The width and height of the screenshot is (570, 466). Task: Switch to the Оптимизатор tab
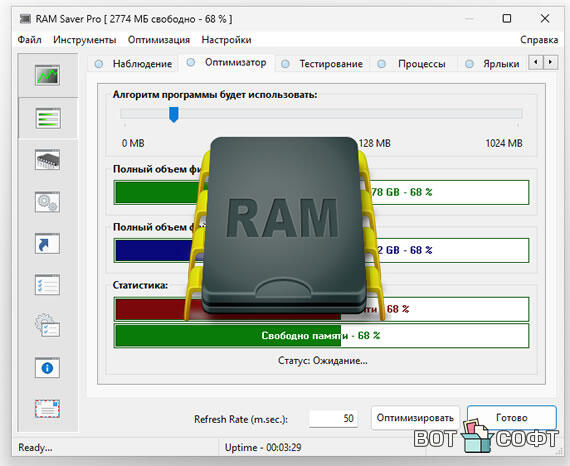coord(226,63)
